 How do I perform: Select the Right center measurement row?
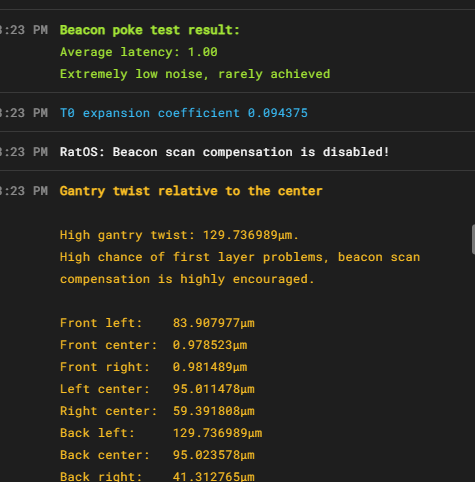coord(157,411)
